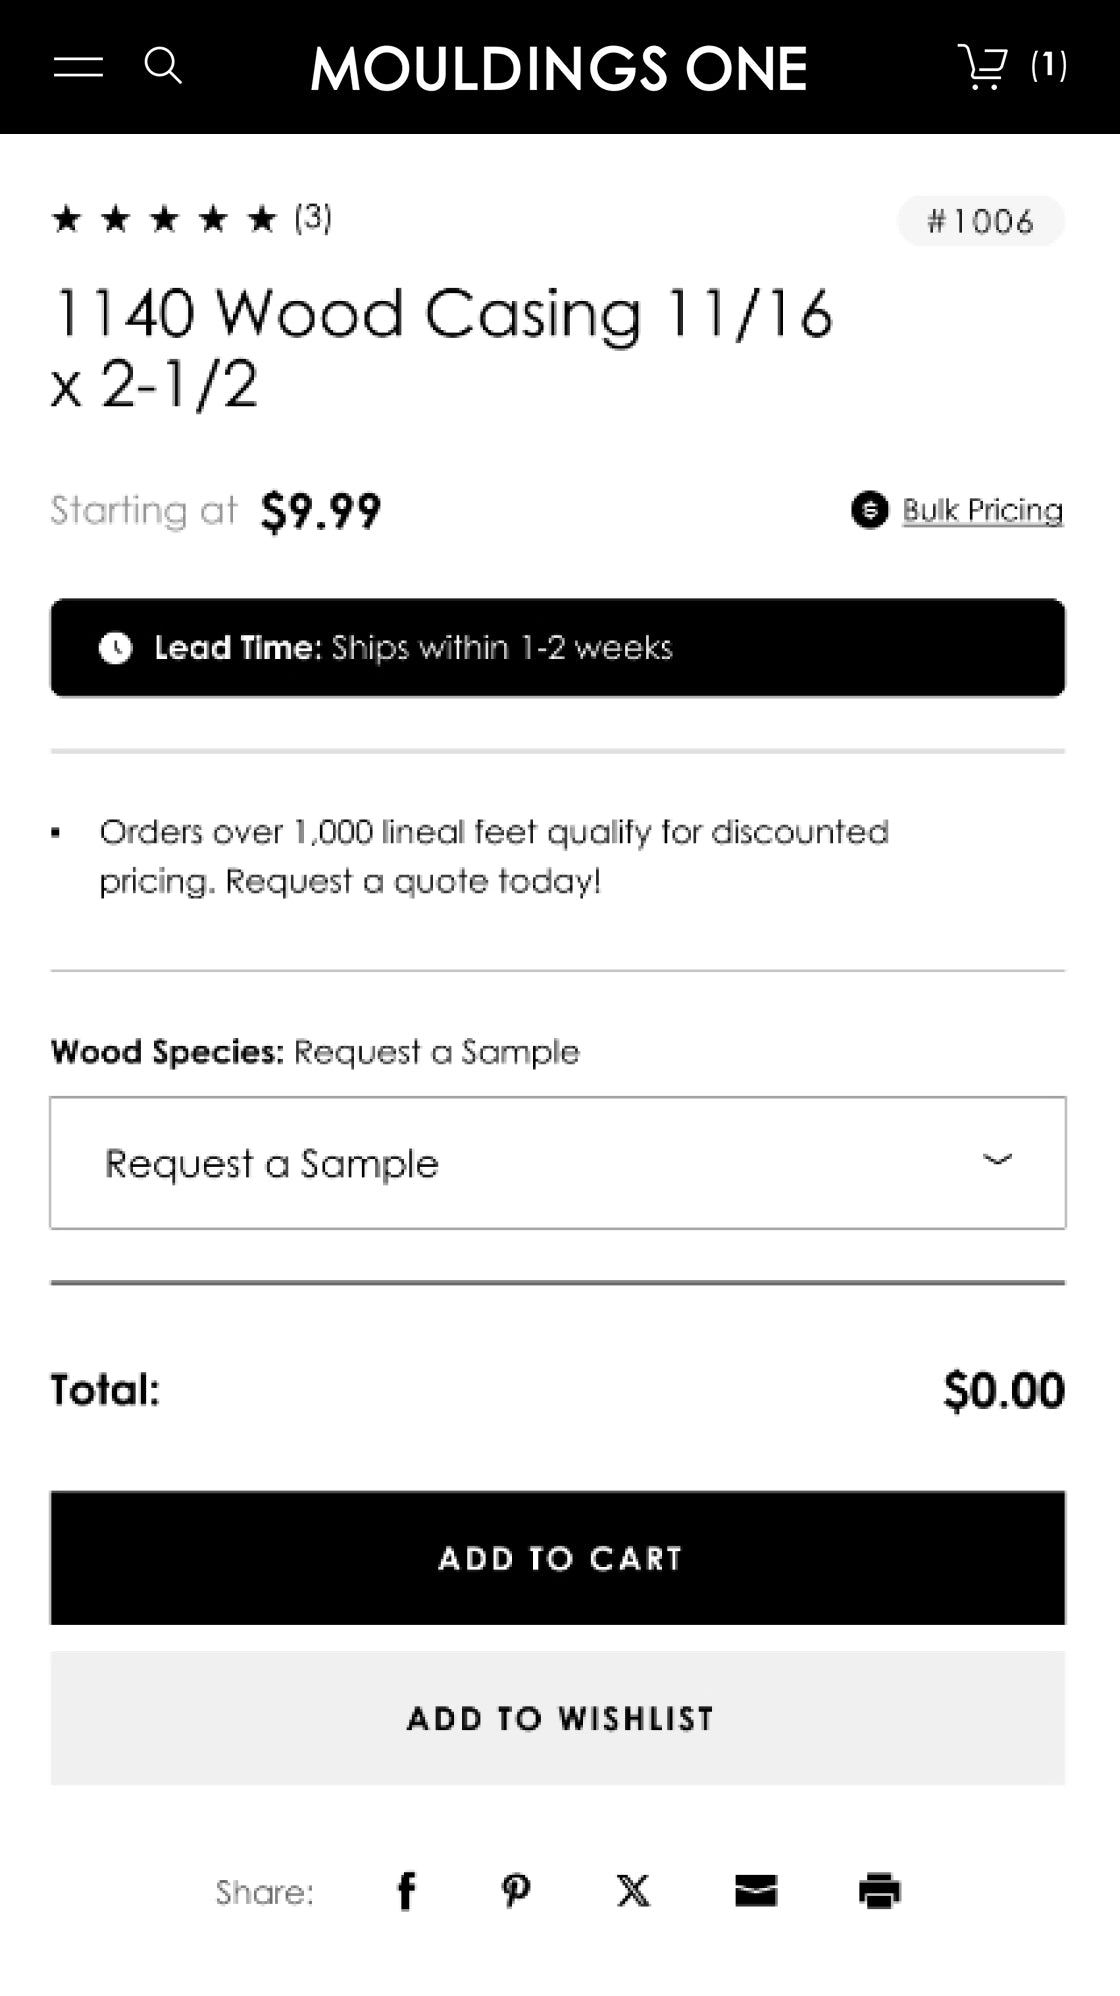Share product on X (Twitter)
Viewport: 1120px width, 1996px height.
click(x=633, y=1891)
